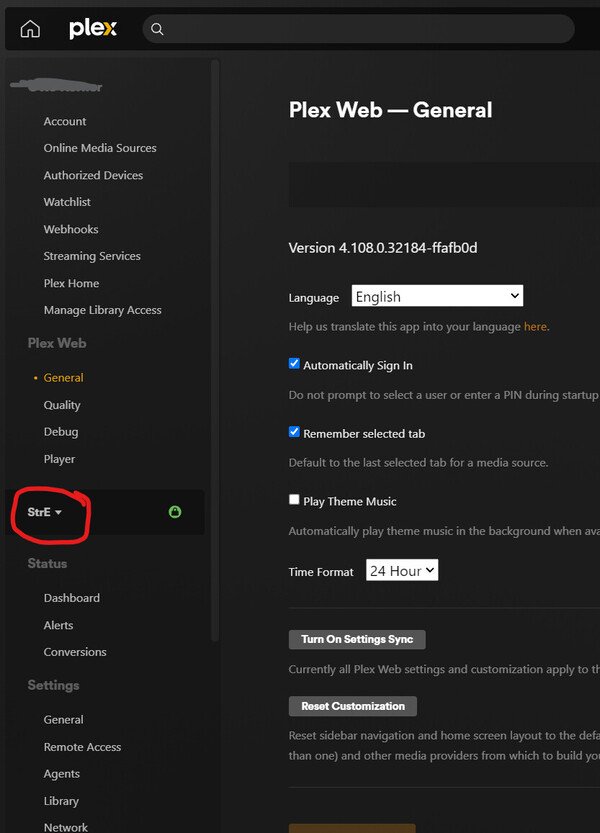
Task: Open Library settings in sidebar
Action: coord(61,801)
